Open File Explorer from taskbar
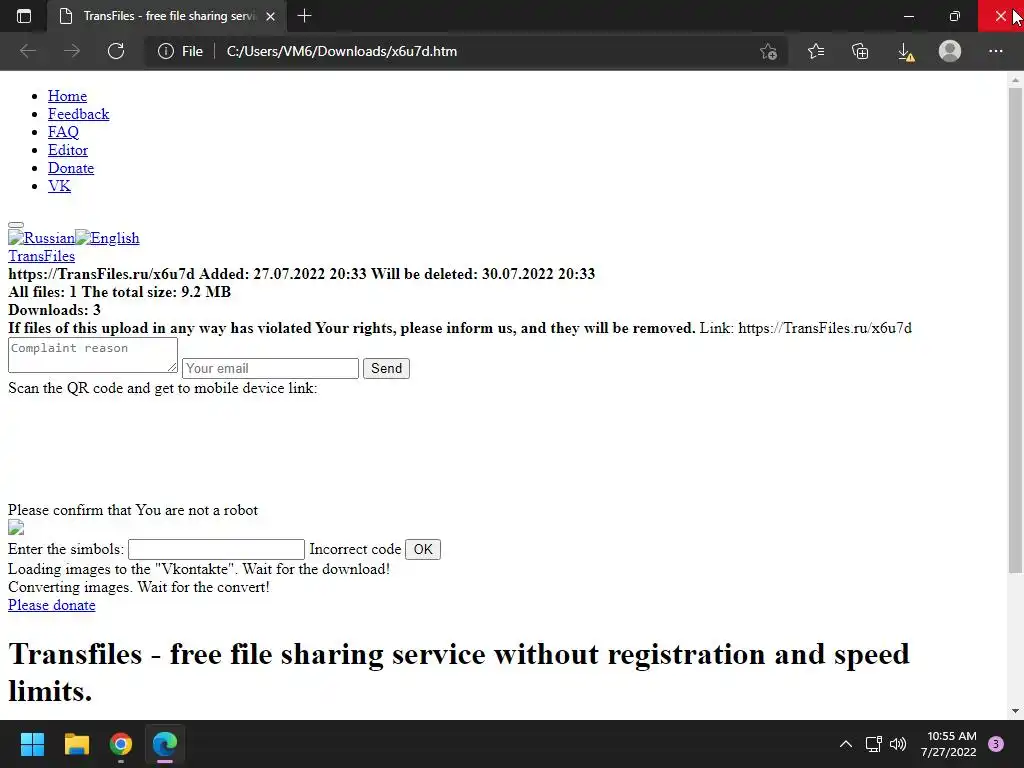 [76, 744]
